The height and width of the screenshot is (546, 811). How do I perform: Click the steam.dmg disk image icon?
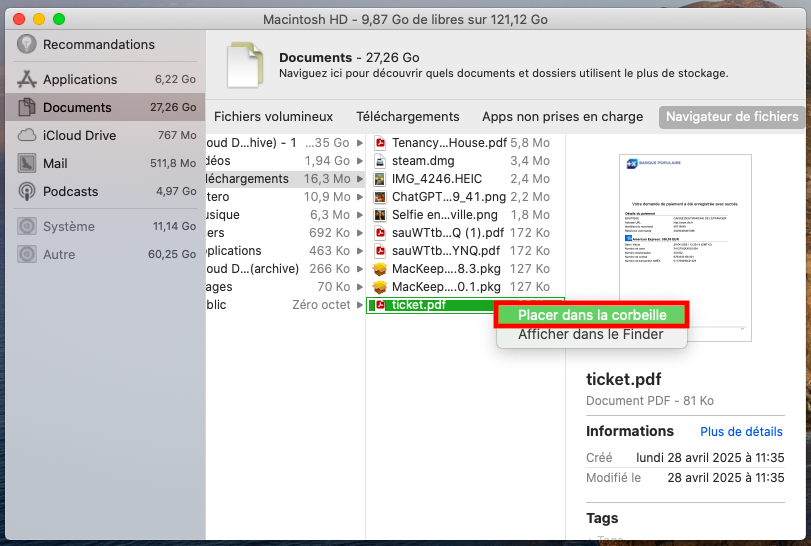tap(380, 161)
